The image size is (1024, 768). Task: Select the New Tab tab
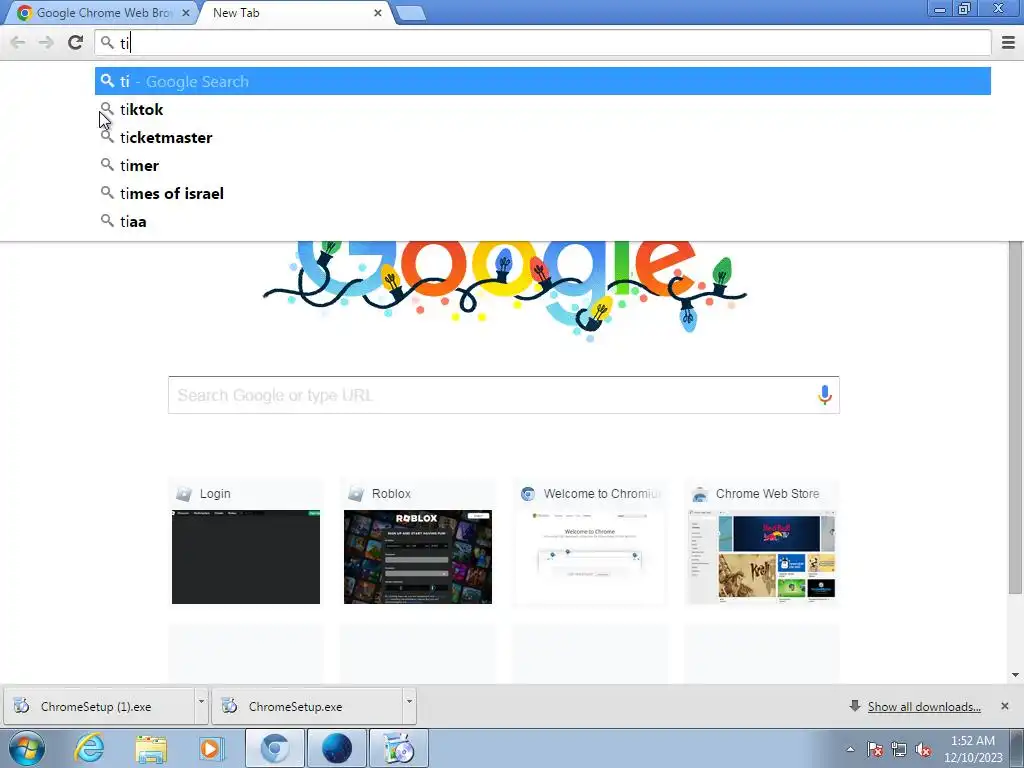pyautogui.click(x=294, y=12)
